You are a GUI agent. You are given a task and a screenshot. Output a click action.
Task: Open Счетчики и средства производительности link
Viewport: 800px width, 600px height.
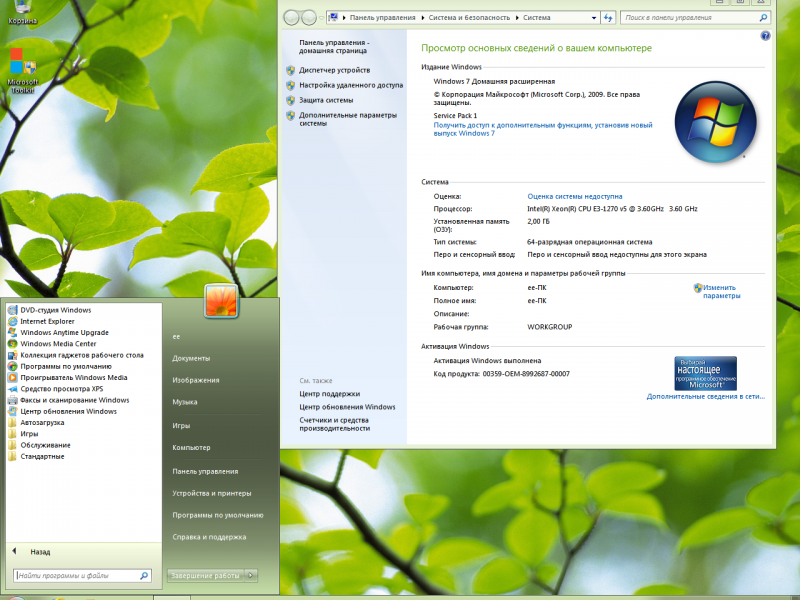335,424
